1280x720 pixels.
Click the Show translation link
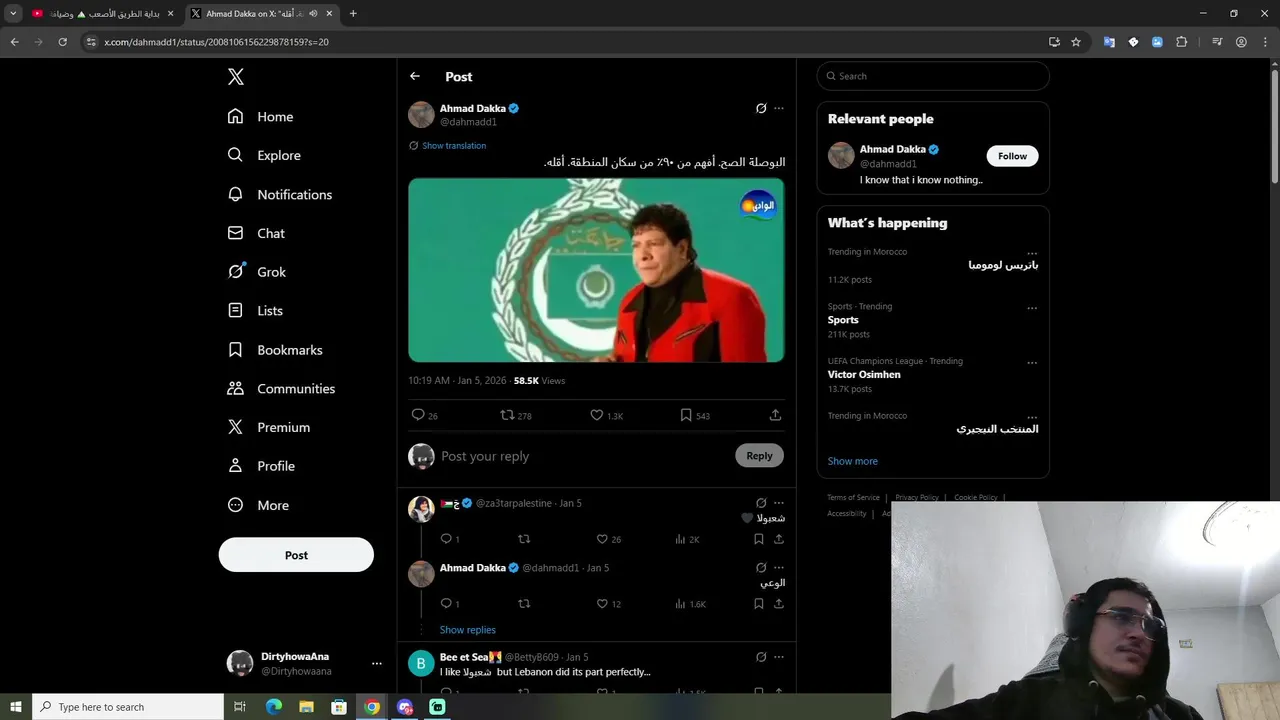(x=453, y=146)
